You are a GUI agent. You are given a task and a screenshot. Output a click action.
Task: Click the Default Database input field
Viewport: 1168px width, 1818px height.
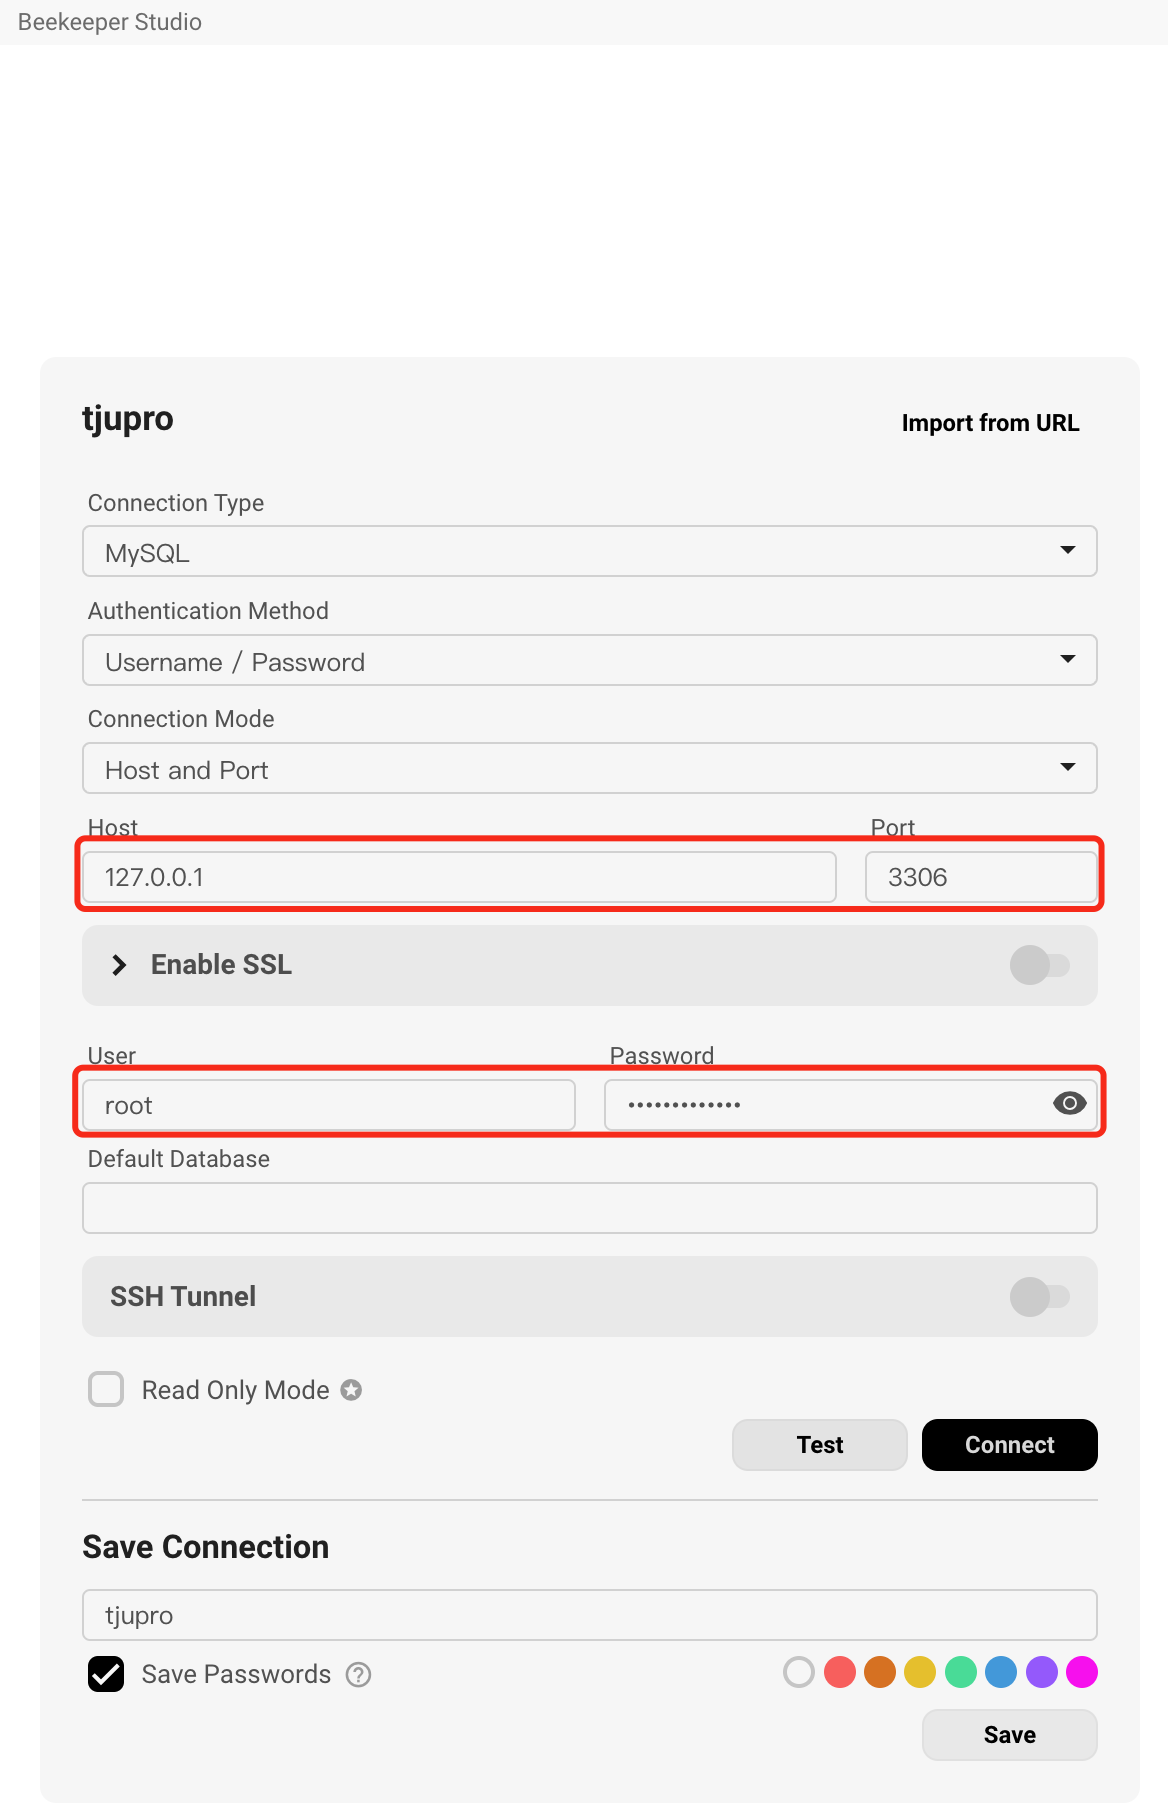tap(590, 1208)
